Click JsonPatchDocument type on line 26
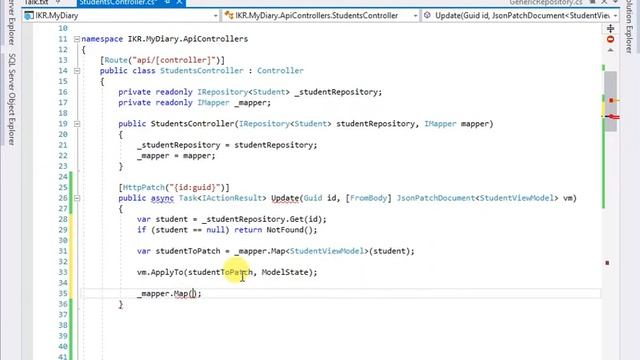 [436, 198]
